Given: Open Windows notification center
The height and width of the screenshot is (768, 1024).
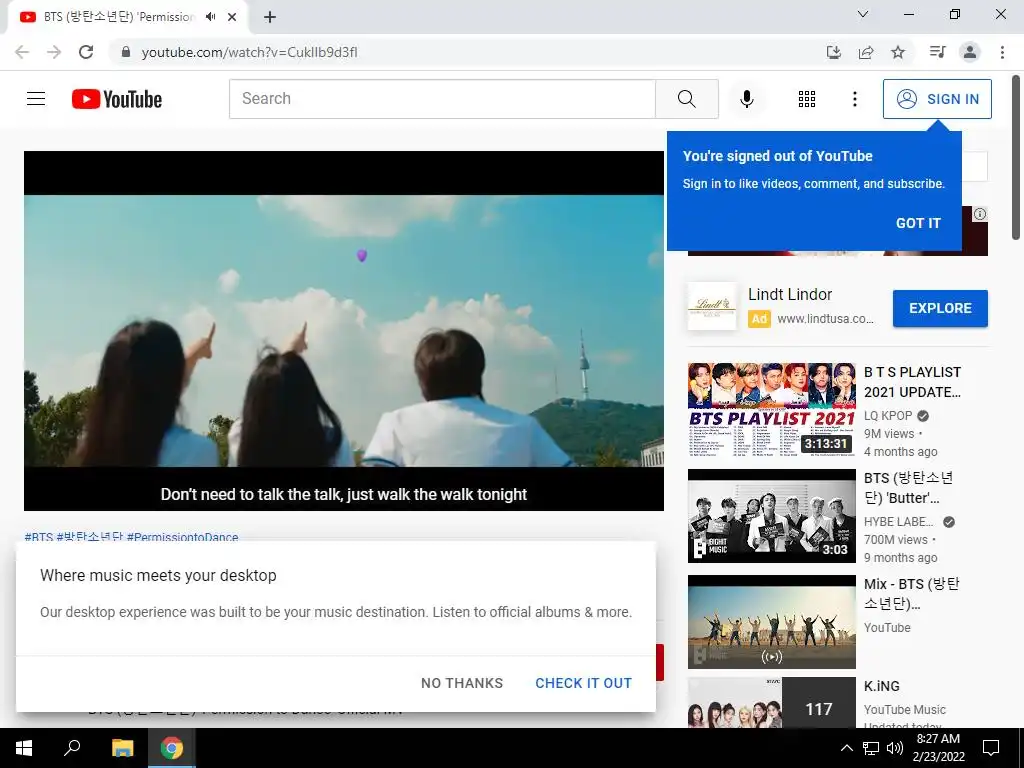Looking at the screenshot, I should point(991,748).
